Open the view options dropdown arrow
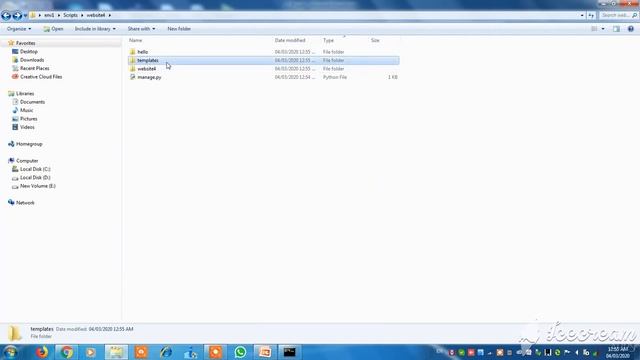Viewport: 640px width, 360px height. (x=603, y=29)
